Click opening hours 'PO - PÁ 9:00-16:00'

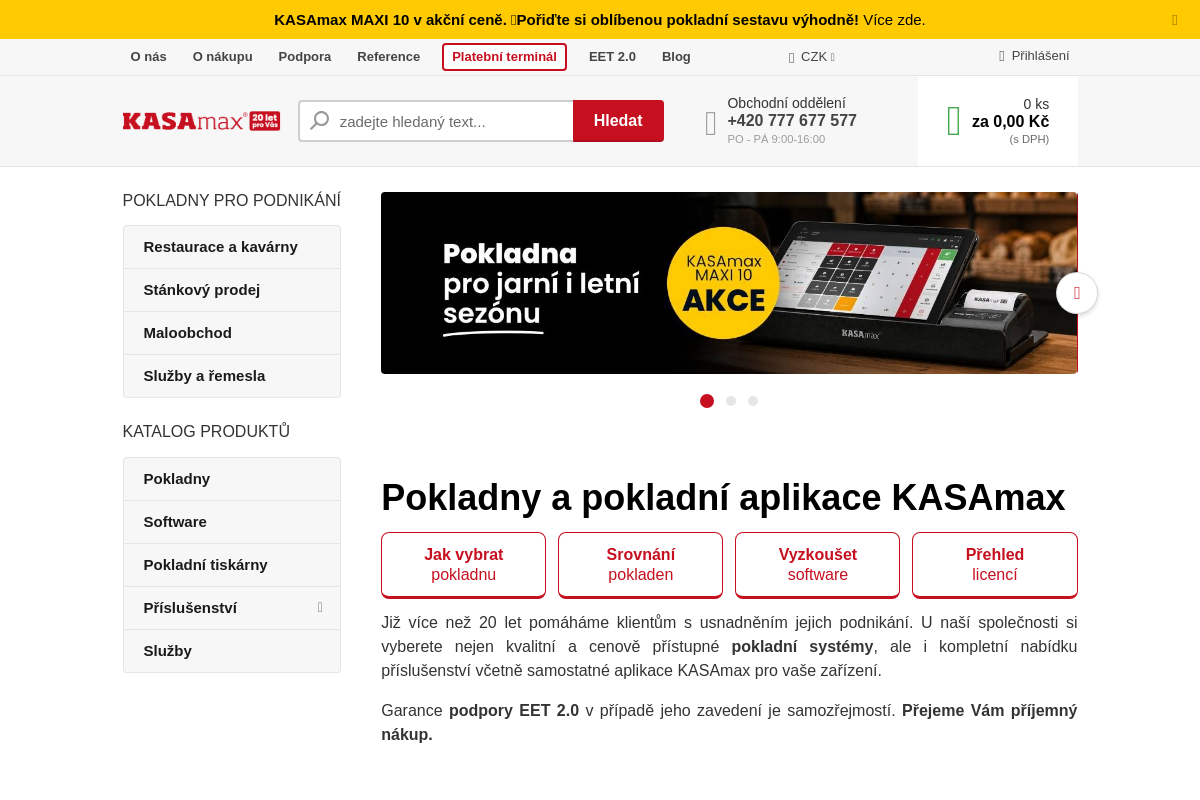[776, 139]
